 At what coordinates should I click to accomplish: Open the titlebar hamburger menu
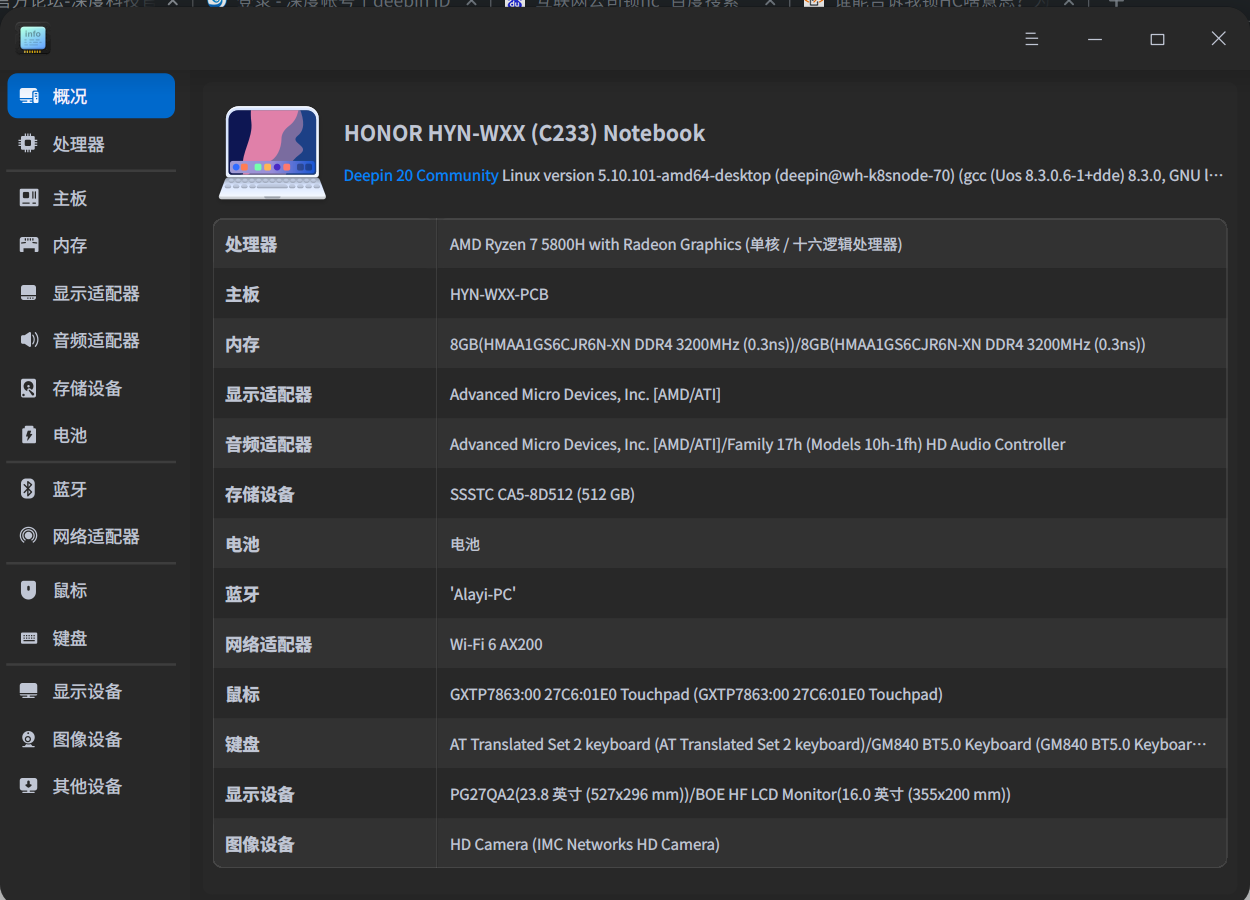pos(1031,39)
